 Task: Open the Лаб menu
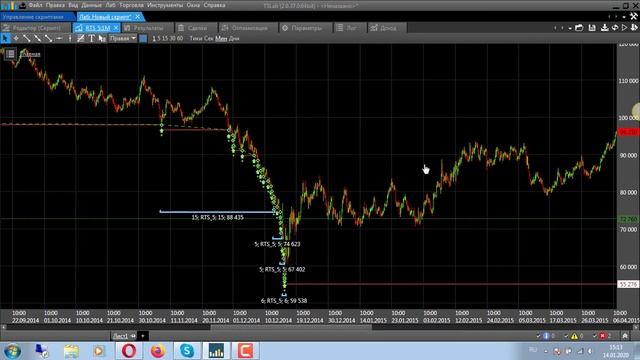pyautogui.click(x=110, y=5)
